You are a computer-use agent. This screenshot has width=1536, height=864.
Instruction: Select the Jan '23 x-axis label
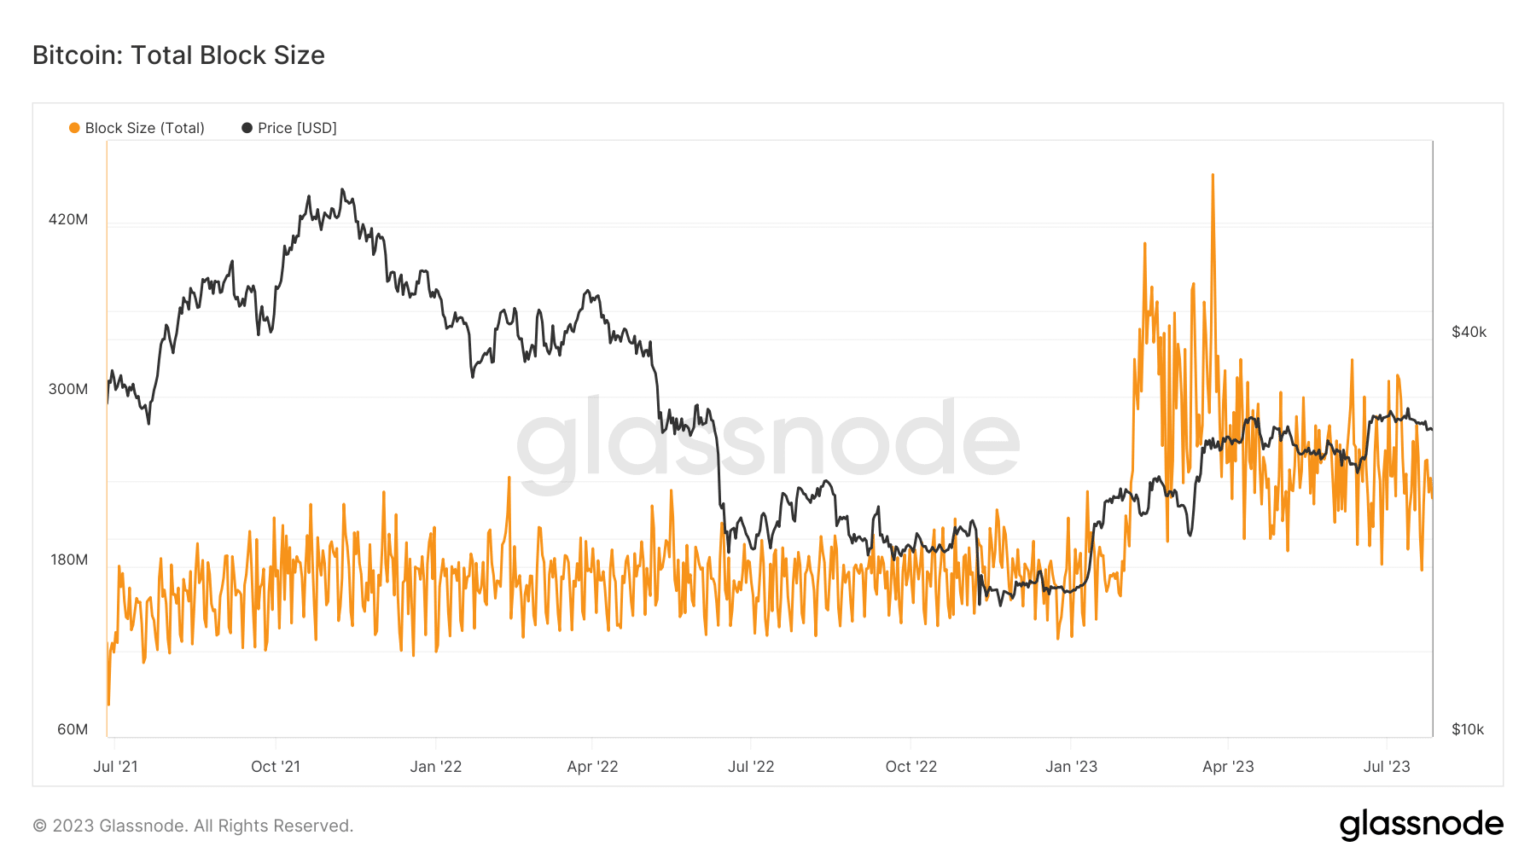point(1071,766)
